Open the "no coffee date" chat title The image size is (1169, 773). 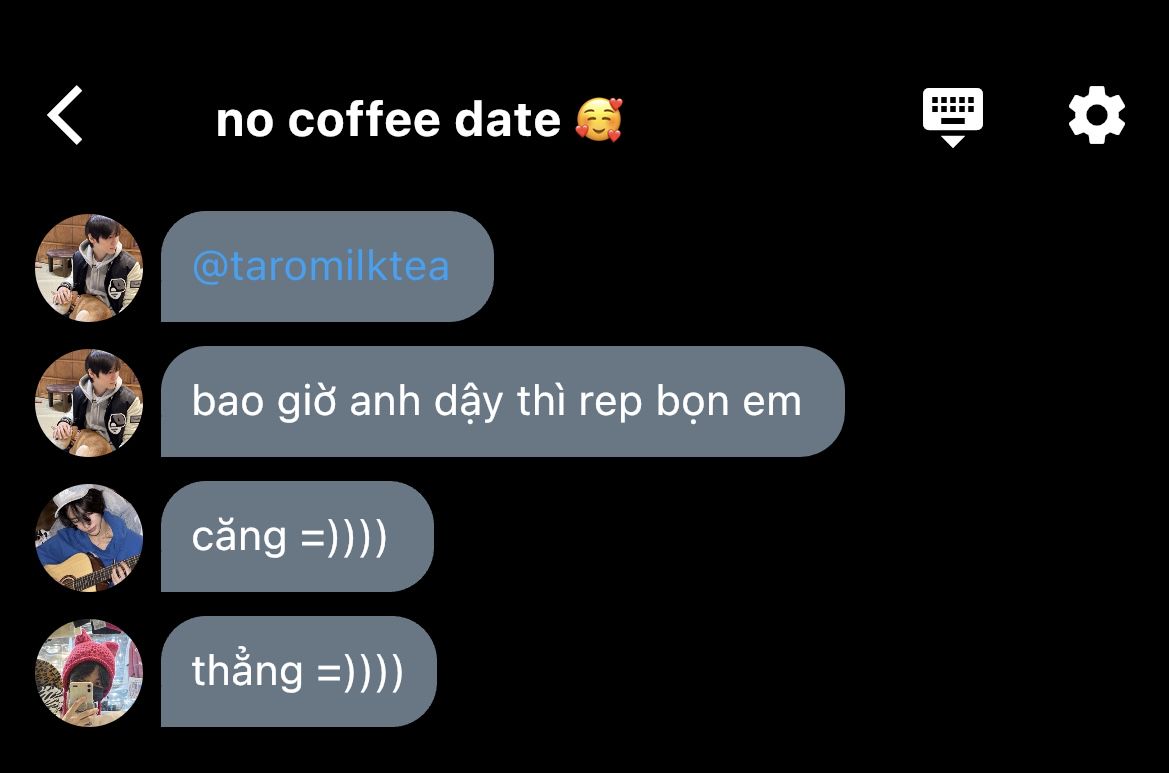[388, 119]
